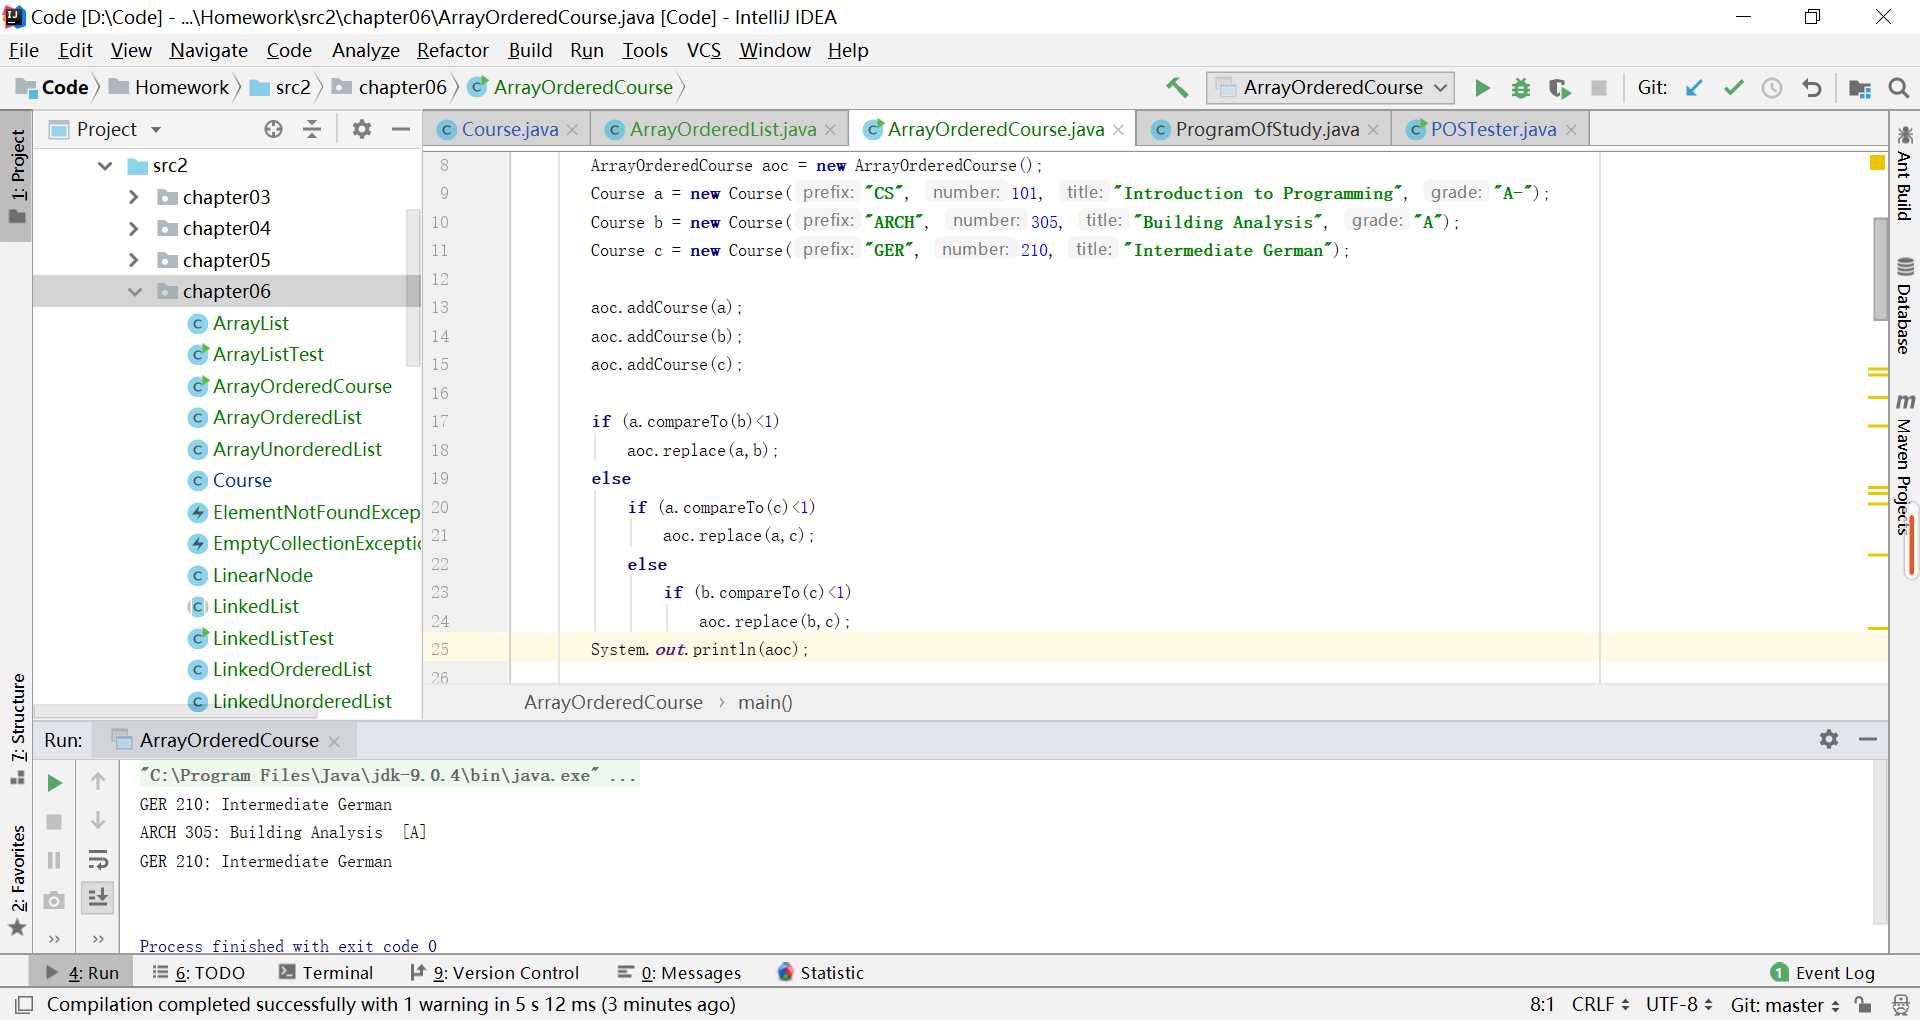Switch to ProgramOfStudy.java tab
The width and height of the screenshot is (1920, 1020).
tap(1266, 129)
